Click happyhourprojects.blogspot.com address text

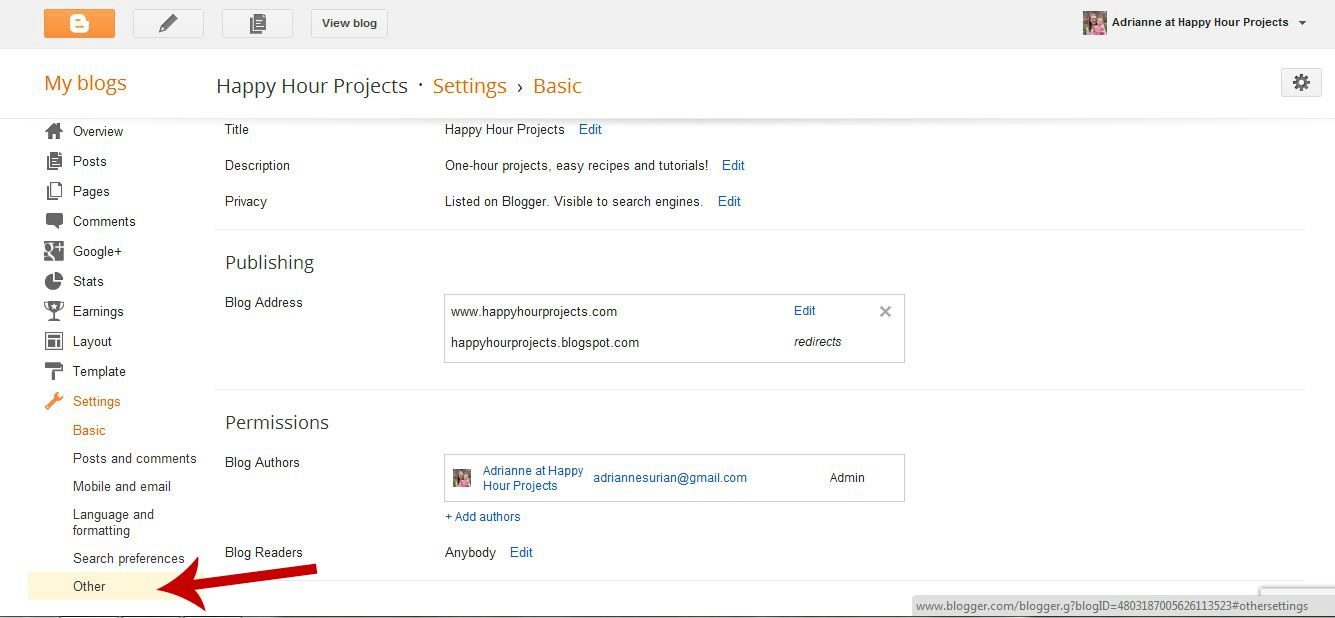click(545, 342)
